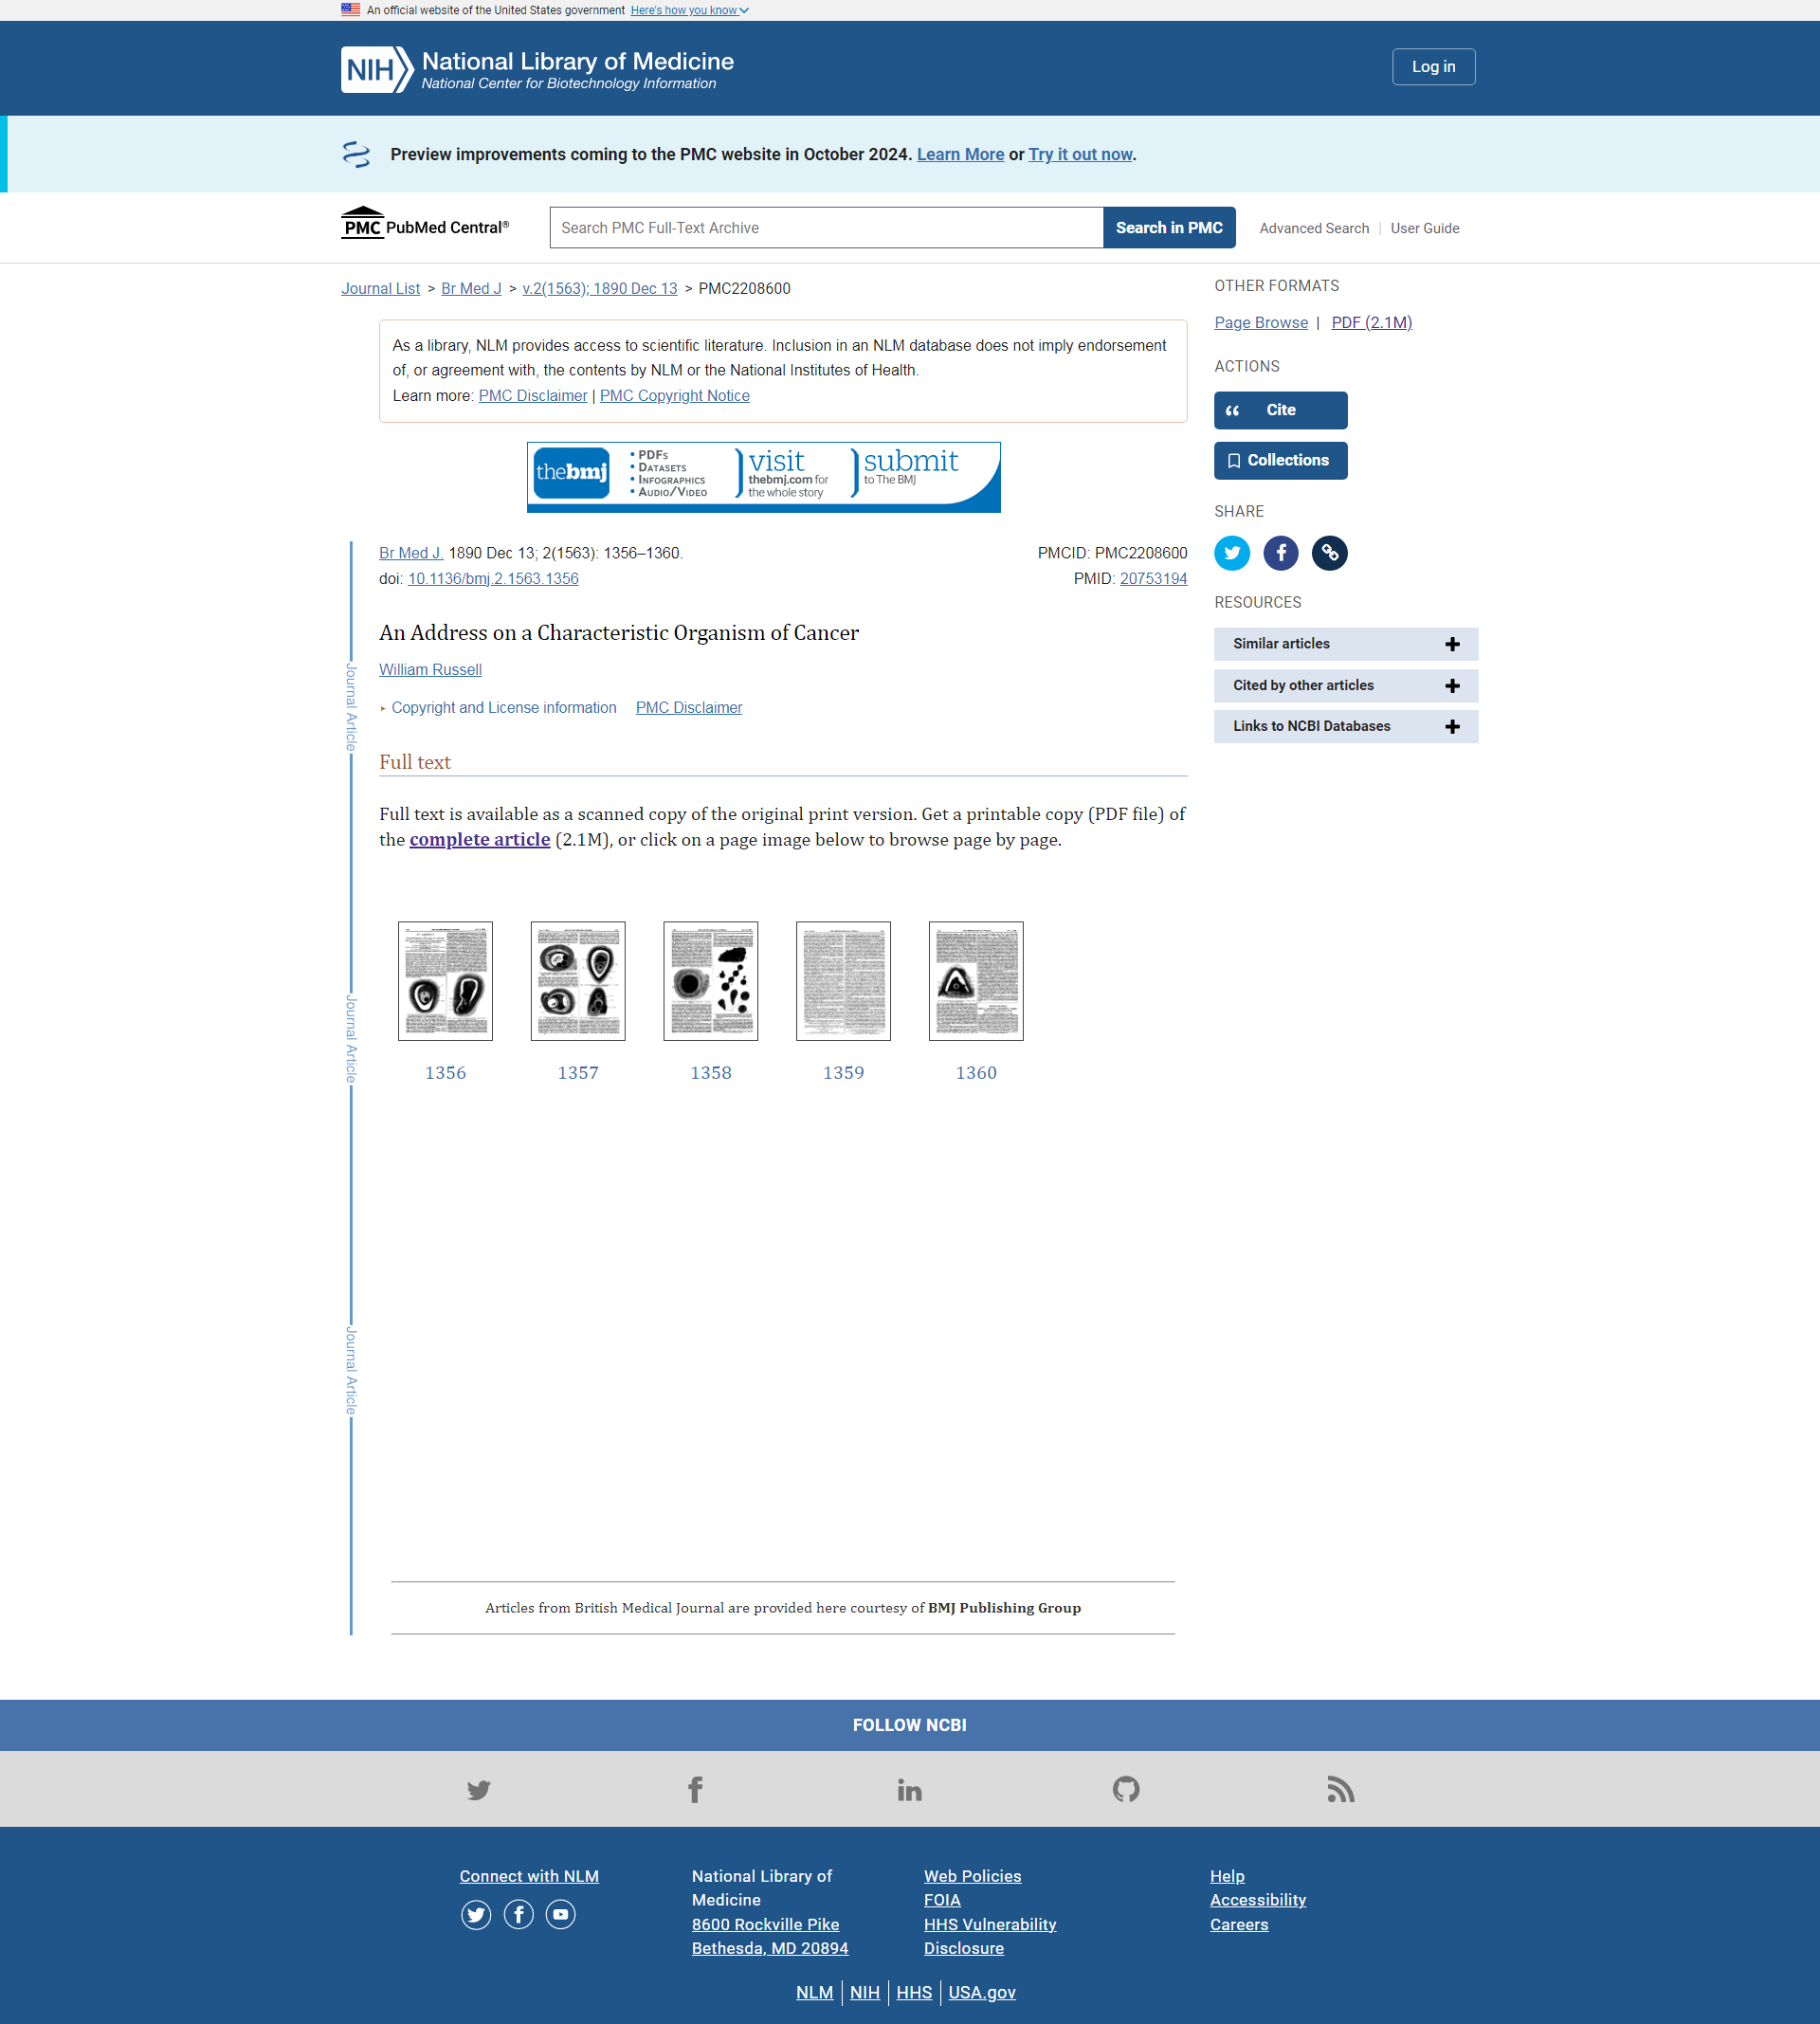Open NCBI GitHub icon
Screen dimensions: 1820x2024
(1126, 1789)
